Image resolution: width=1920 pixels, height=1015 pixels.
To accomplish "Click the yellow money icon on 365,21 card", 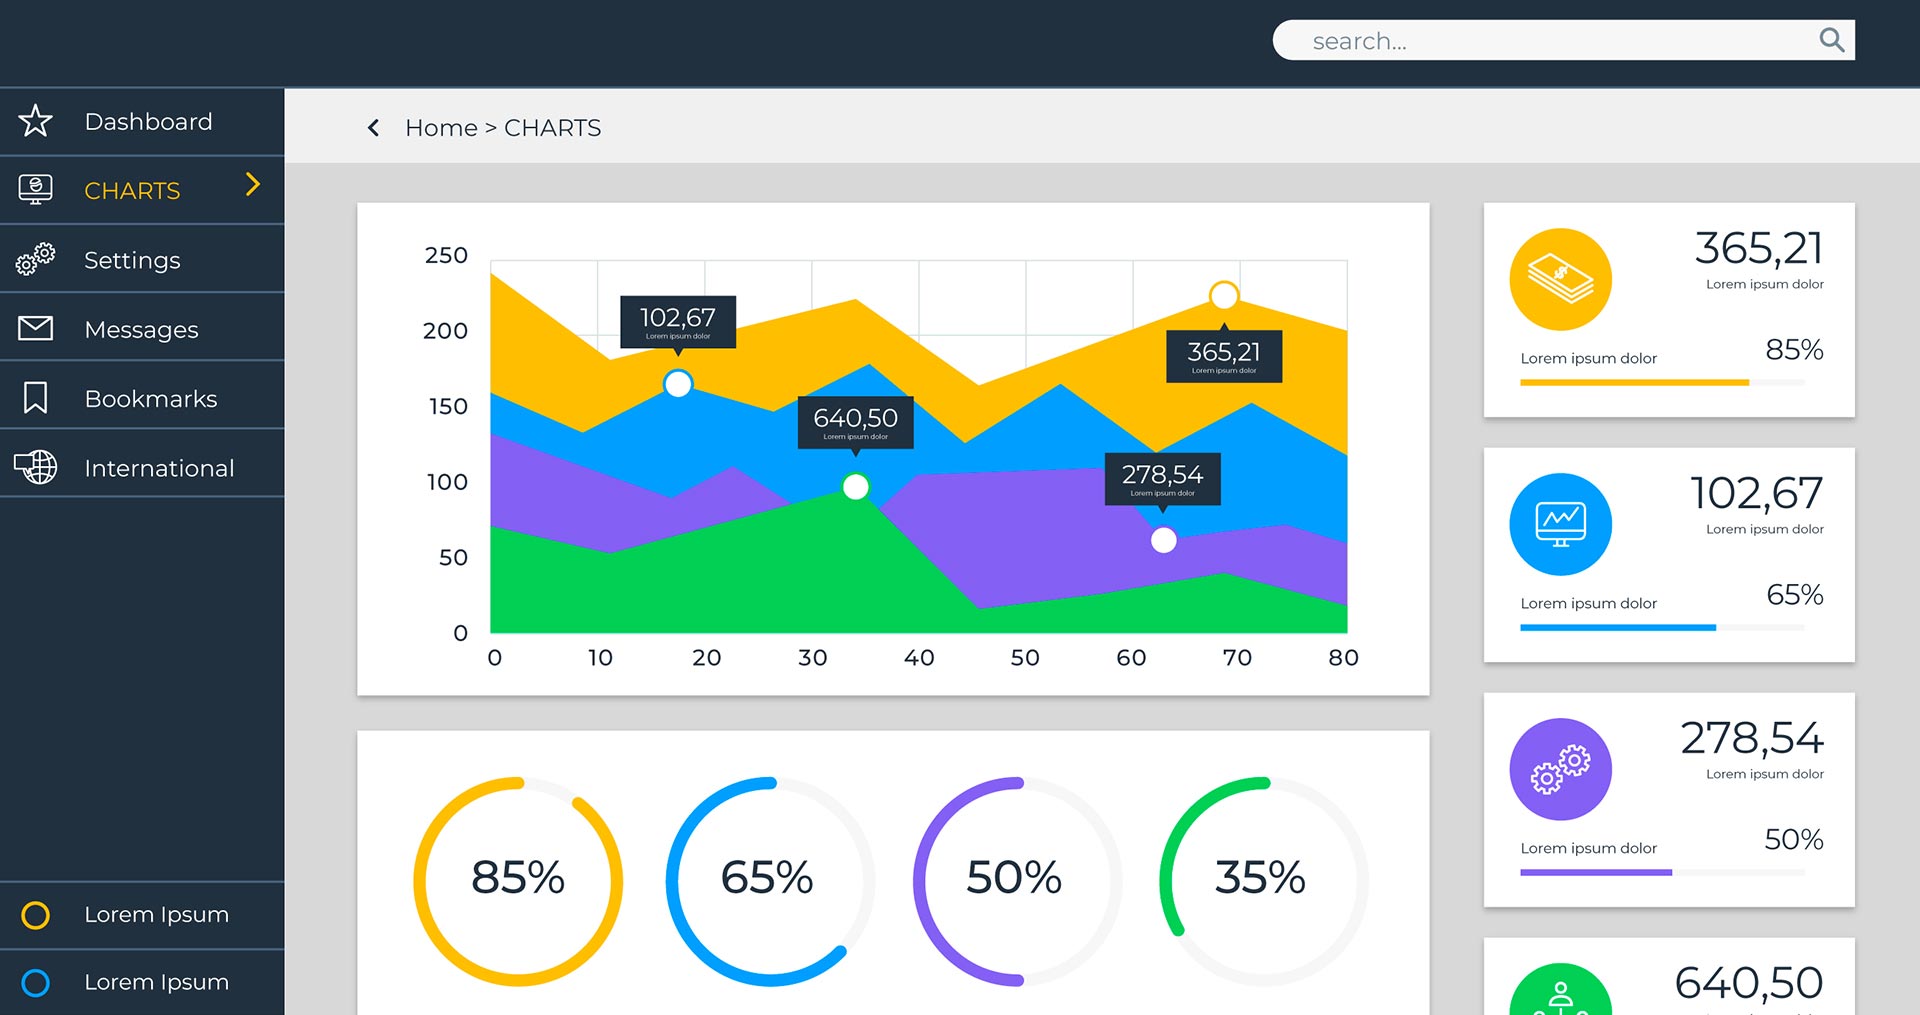I will 1560,279.
